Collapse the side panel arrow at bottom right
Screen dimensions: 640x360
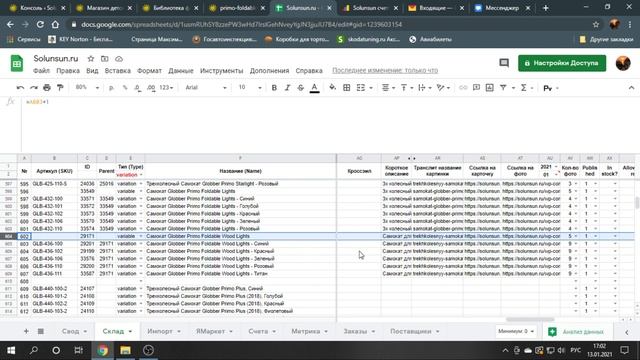pyautogui.click(x=627, y=332)
